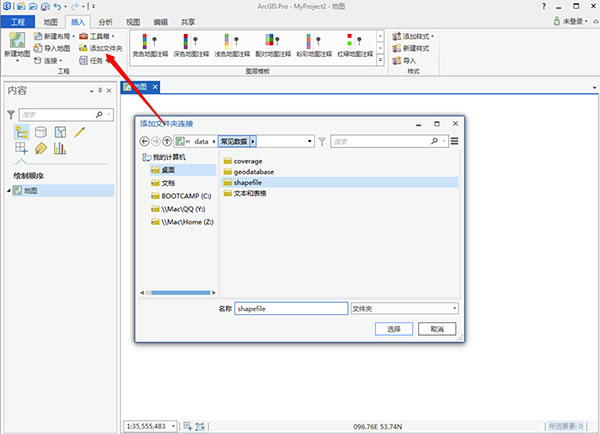The image size is (600, 434).
Task: Click the 选择 button
Action: click(x=393, y=328)
